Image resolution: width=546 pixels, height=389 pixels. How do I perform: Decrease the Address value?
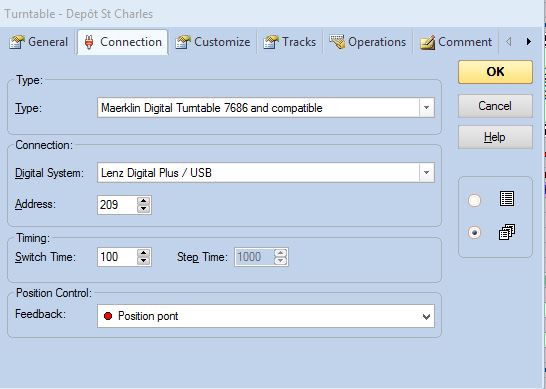[x=143, y=209]
